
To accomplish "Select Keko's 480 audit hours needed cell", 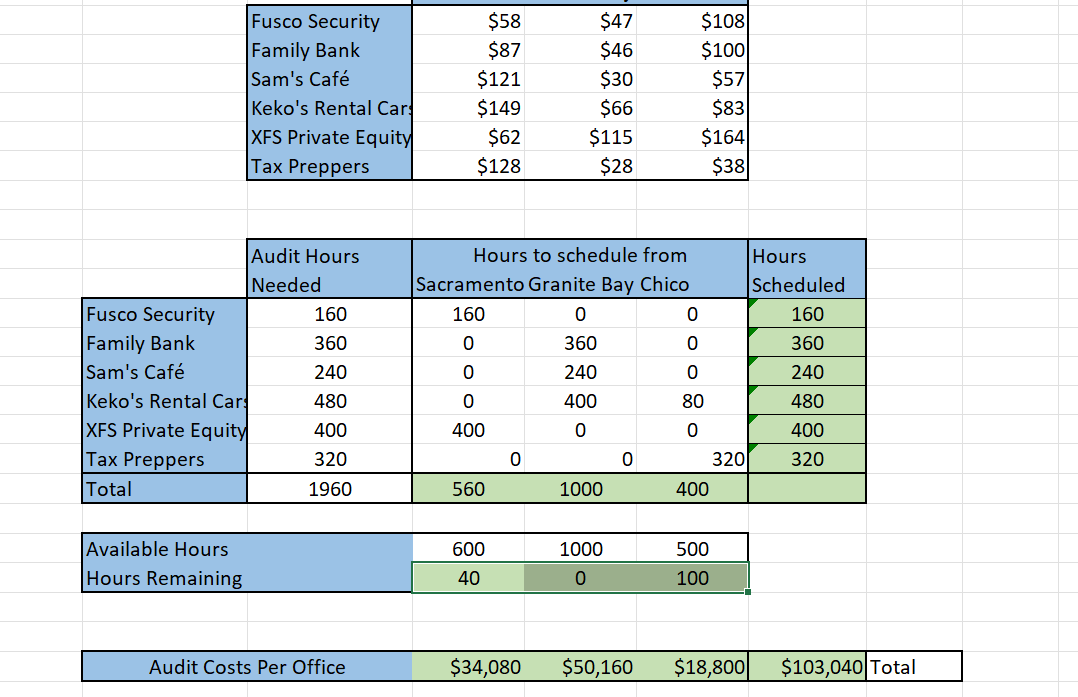I will point(329,401).
